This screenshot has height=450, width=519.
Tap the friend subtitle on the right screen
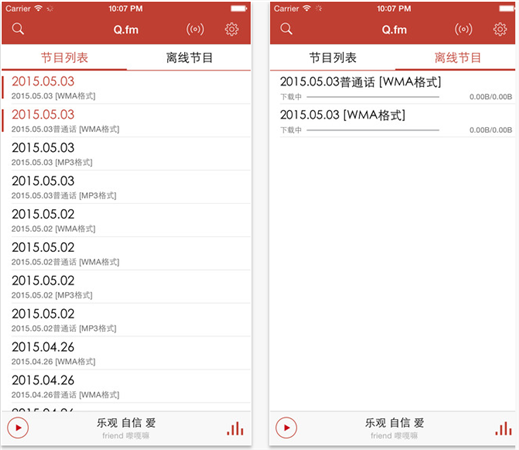coord(394,436)
